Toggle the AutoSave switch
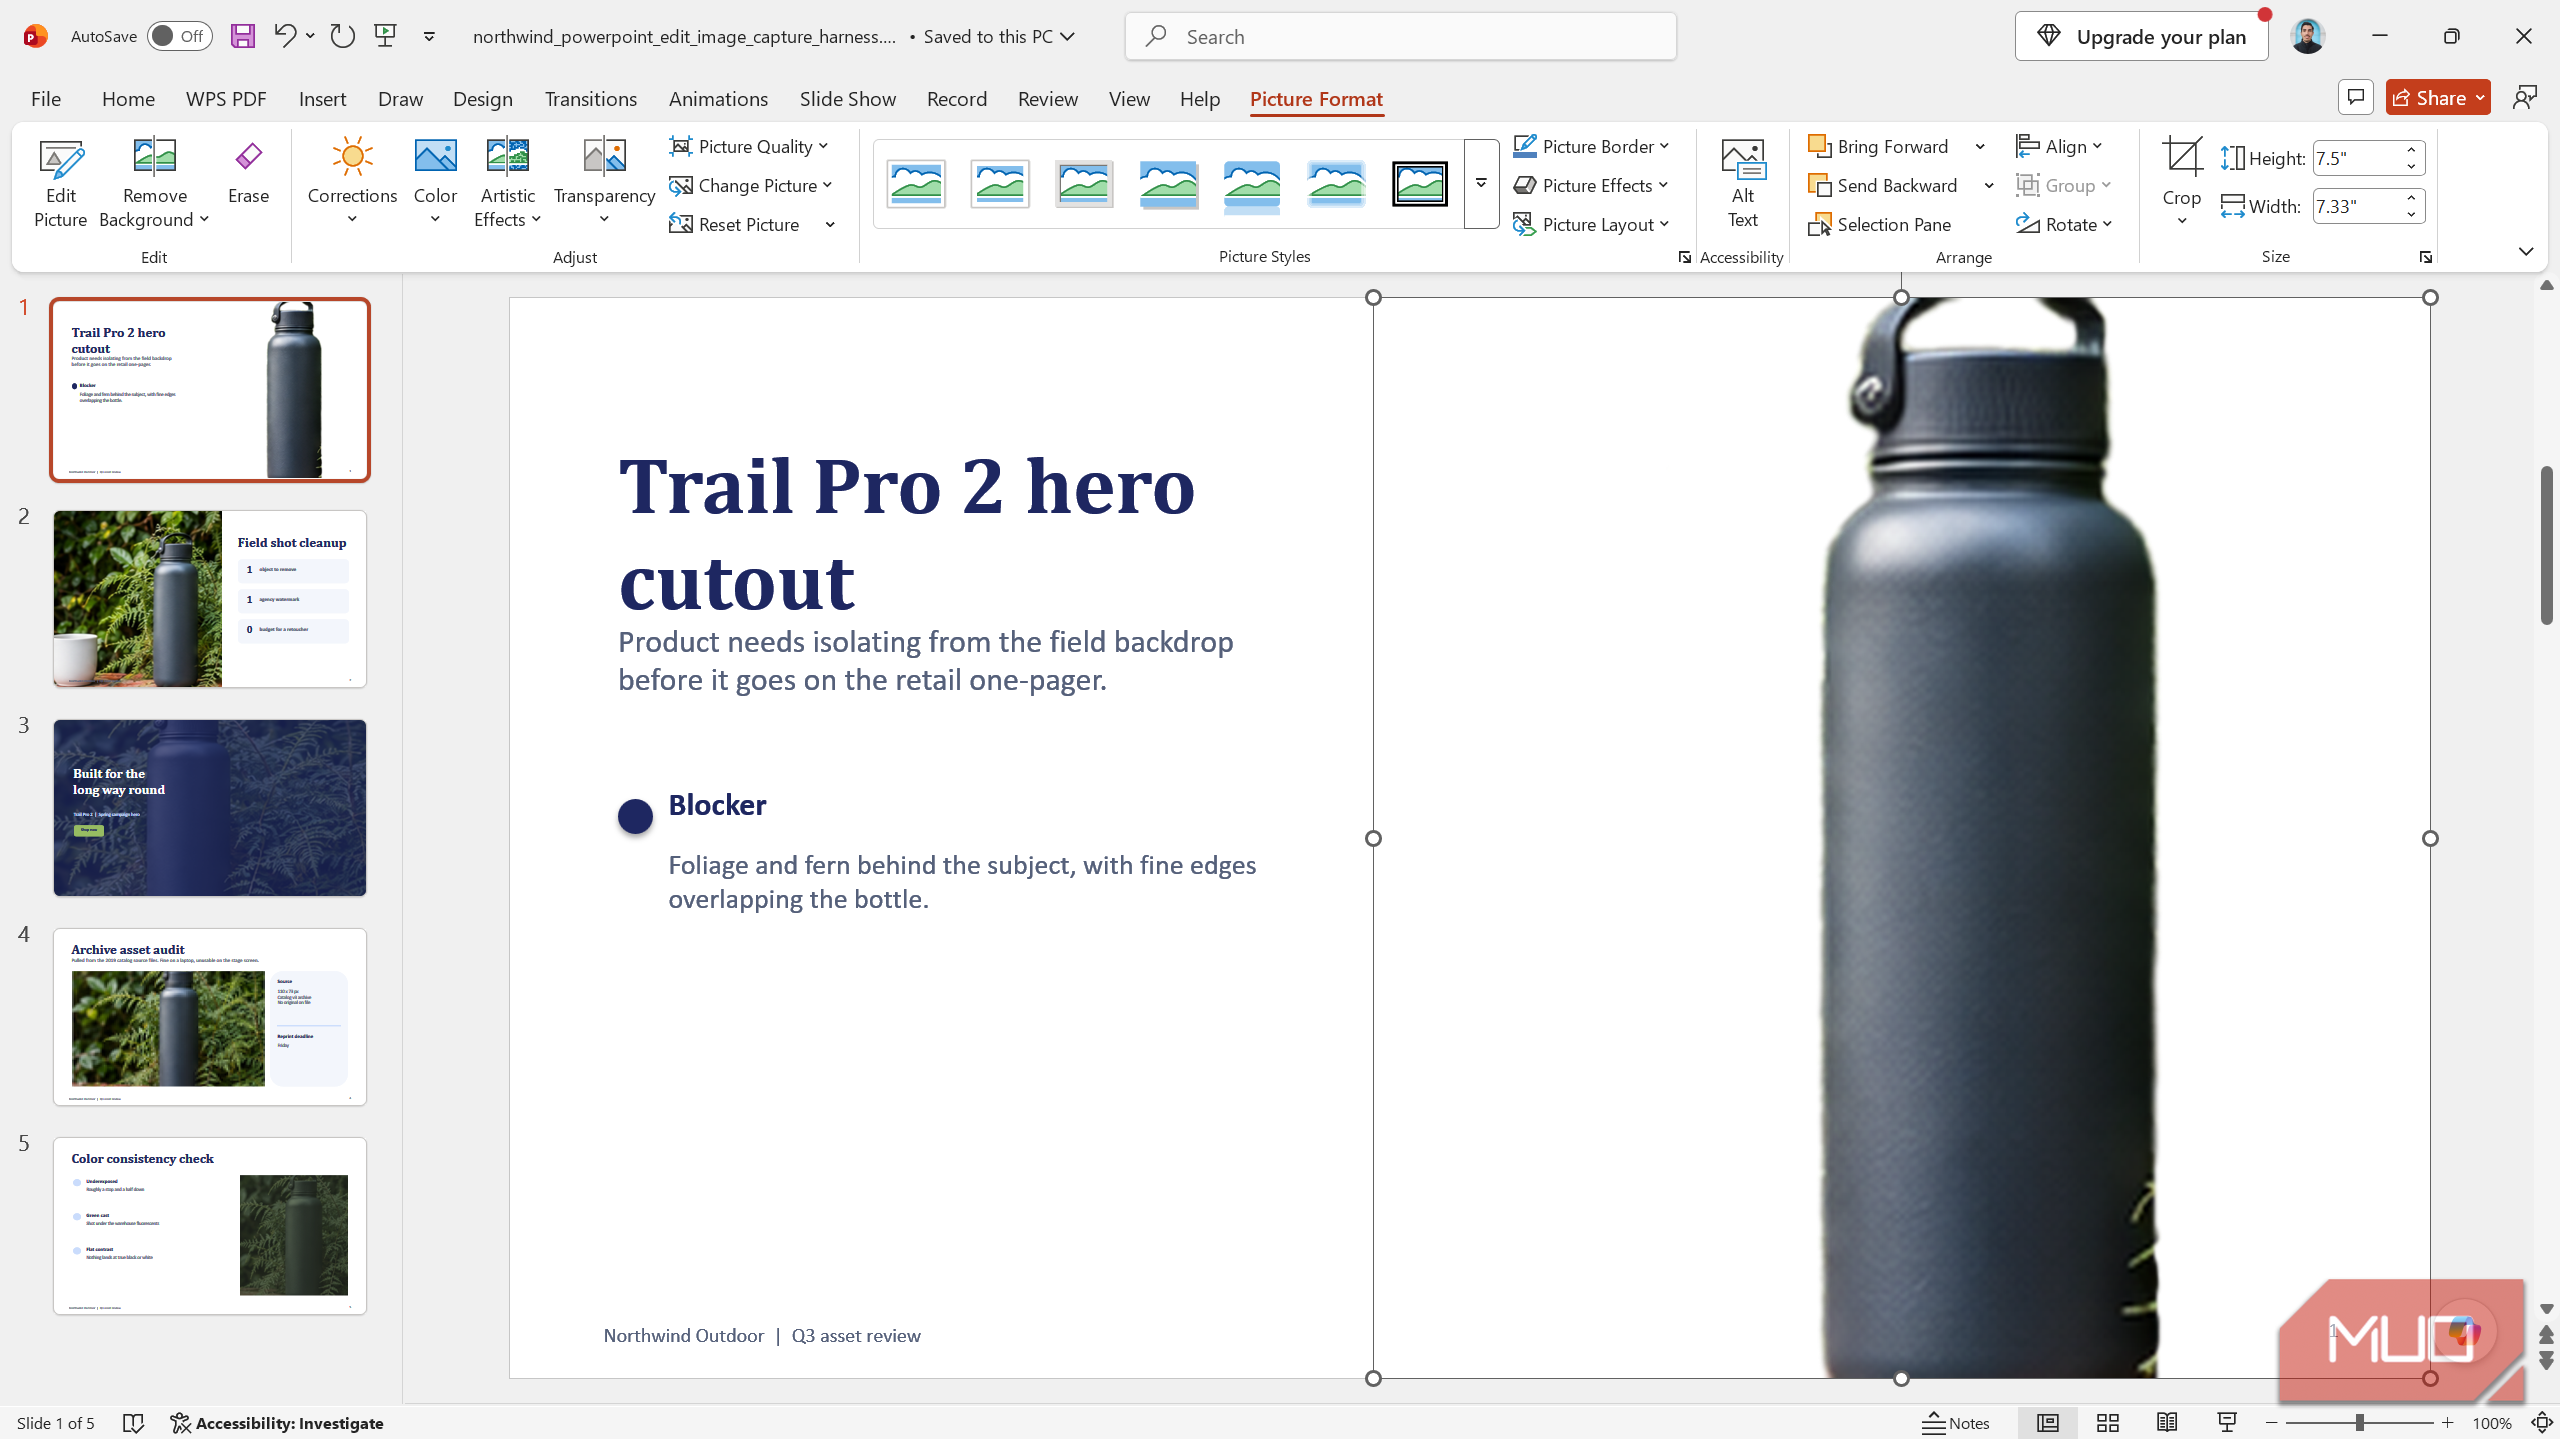Image resolution: width=2560 pixels, height=1440 pixels. tap(179, 36)
